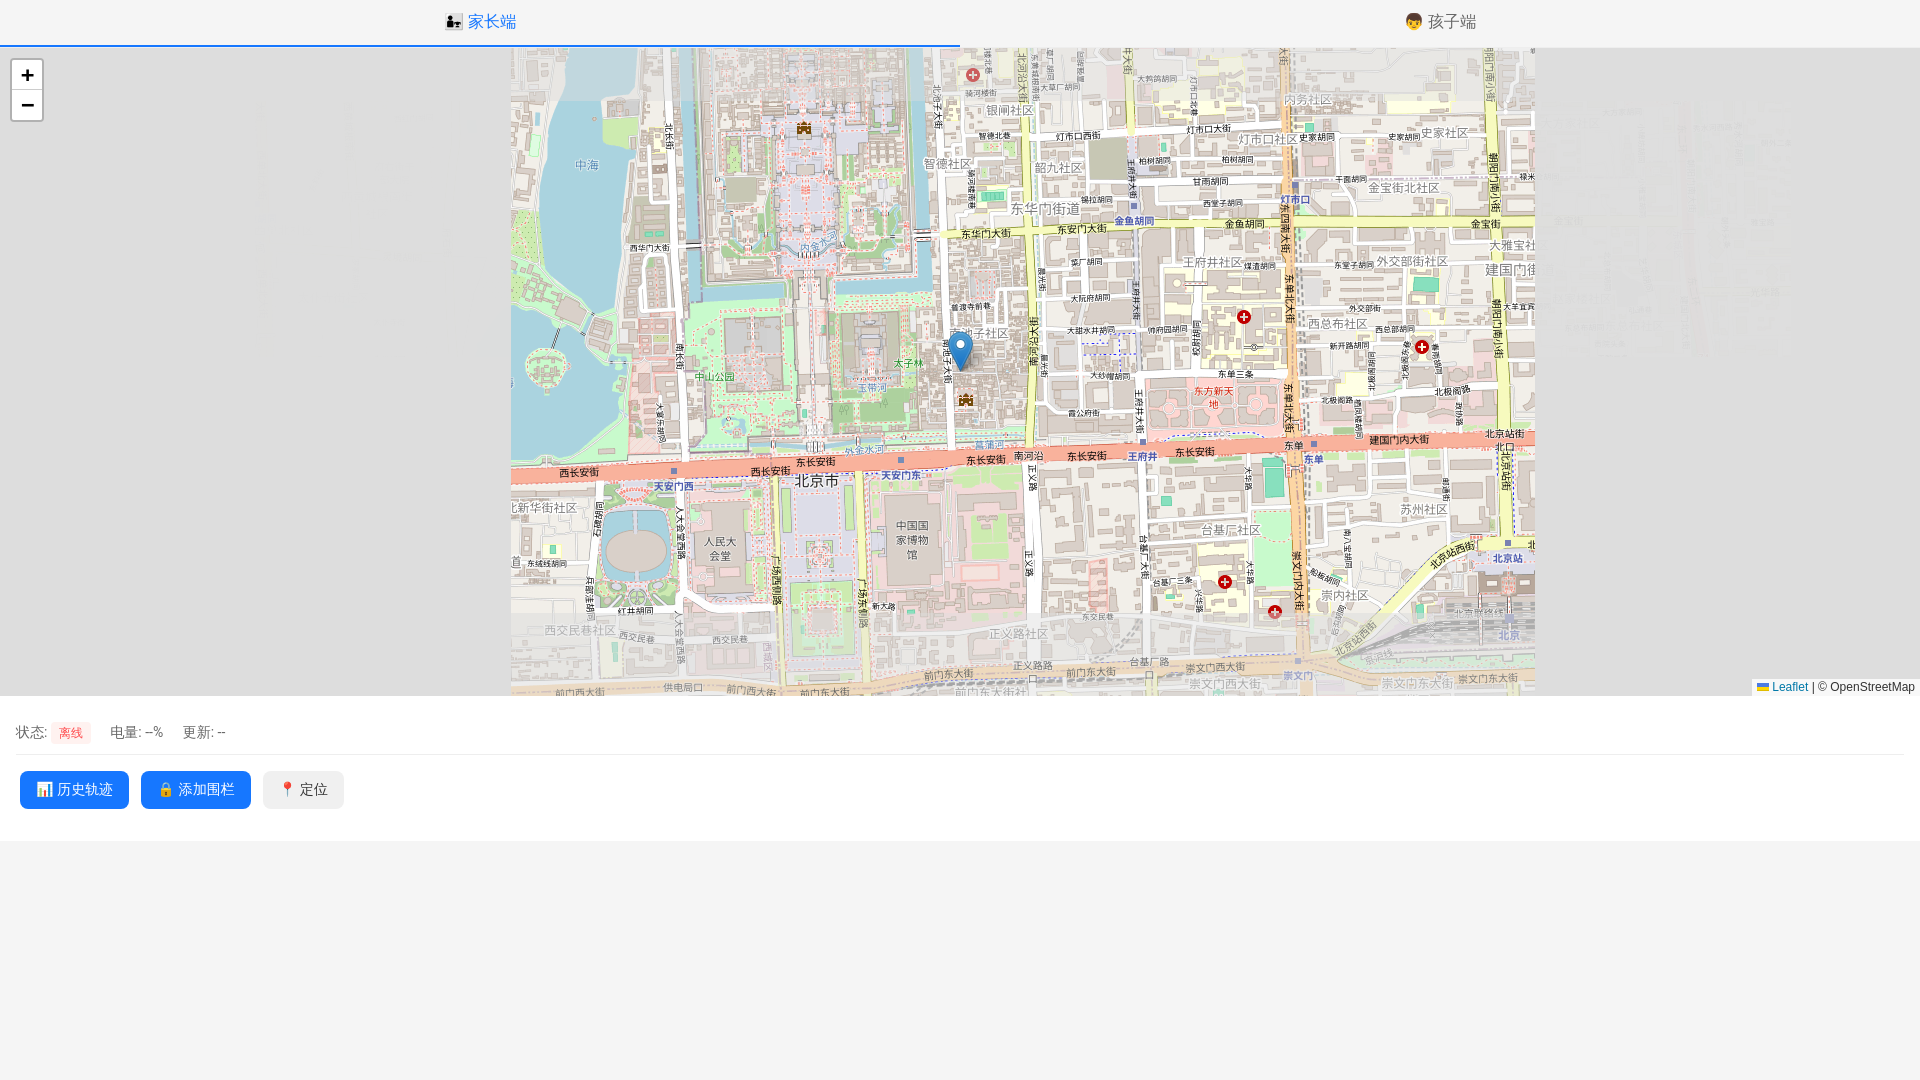
Task: Click the 王府井 subway station icon
Action: 1143,441
